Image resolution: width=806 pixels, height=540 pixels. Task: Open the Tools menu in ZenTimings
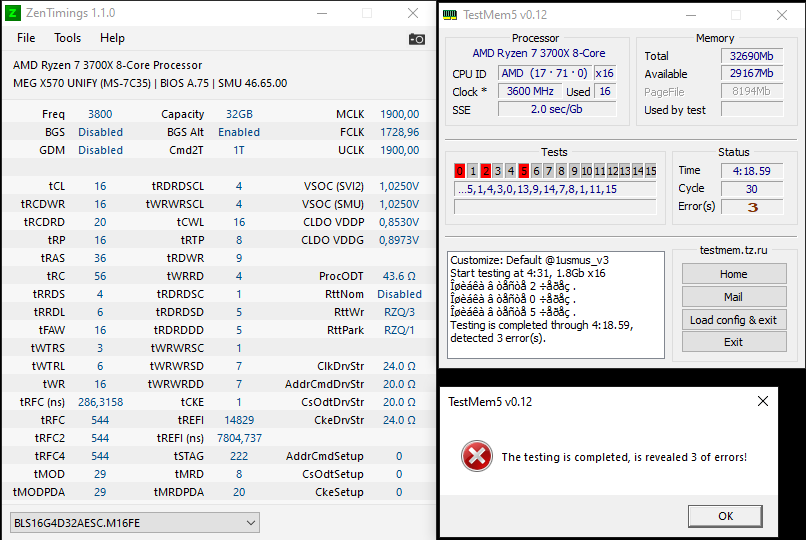67,38
